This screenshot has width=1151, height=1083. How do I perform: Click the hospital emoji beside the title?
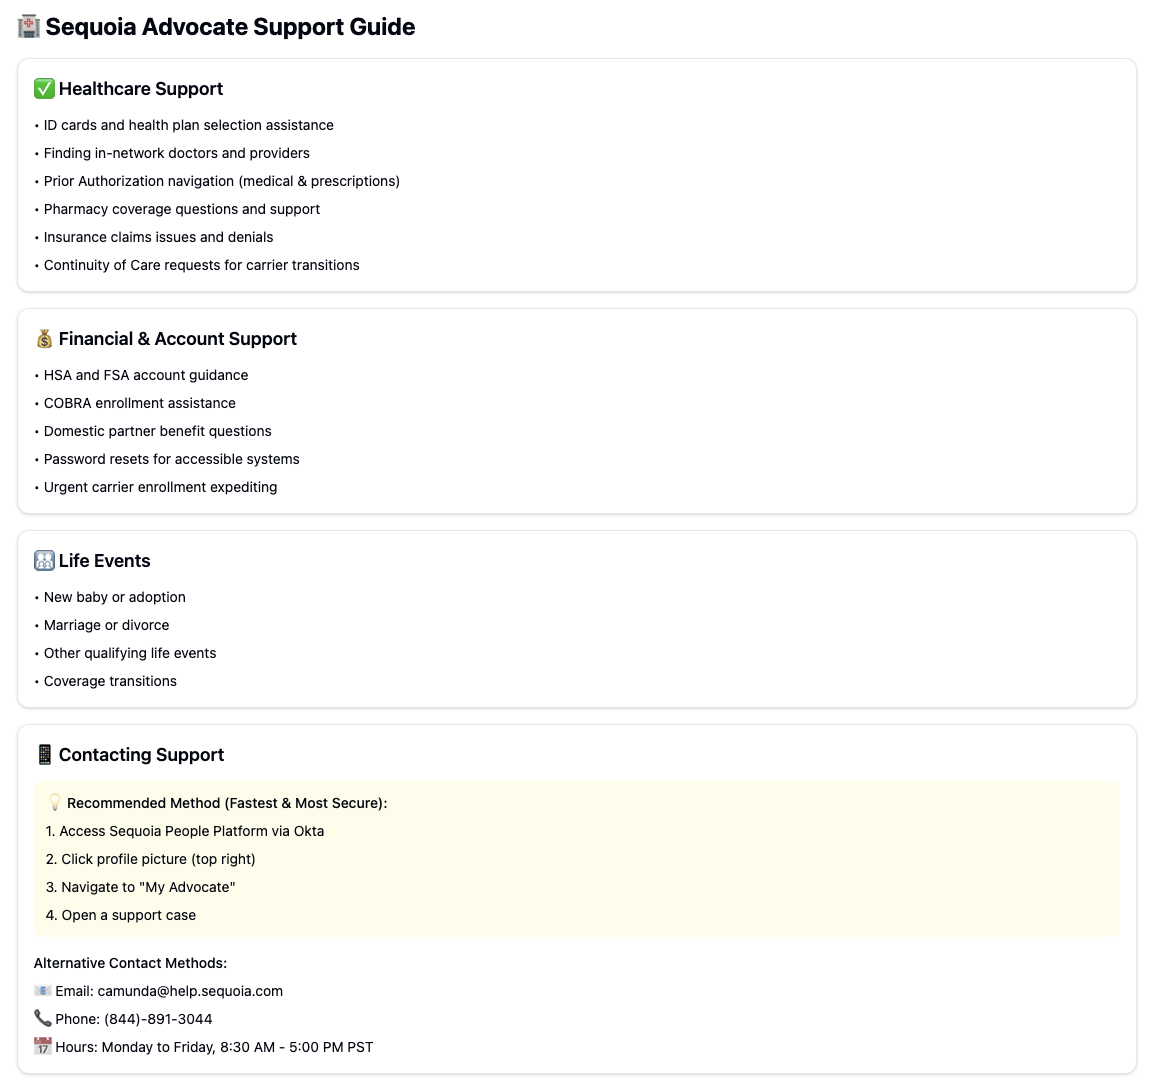[x=29, y=26]
